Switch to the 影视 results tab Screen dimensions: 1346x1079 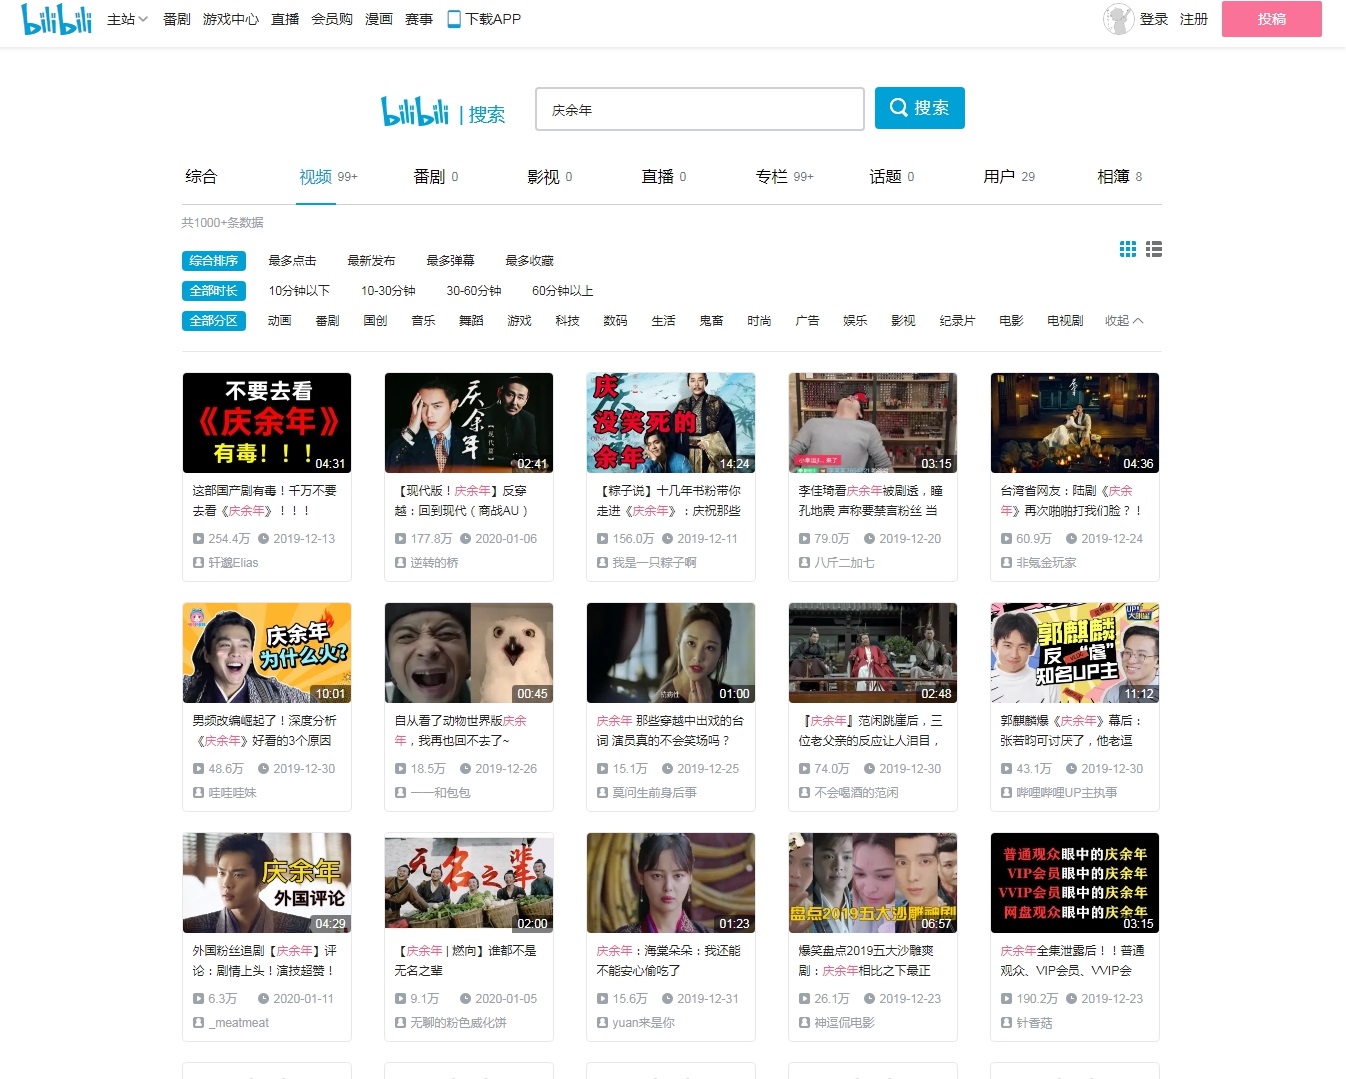pyautogui.click(x=550, y=177)
